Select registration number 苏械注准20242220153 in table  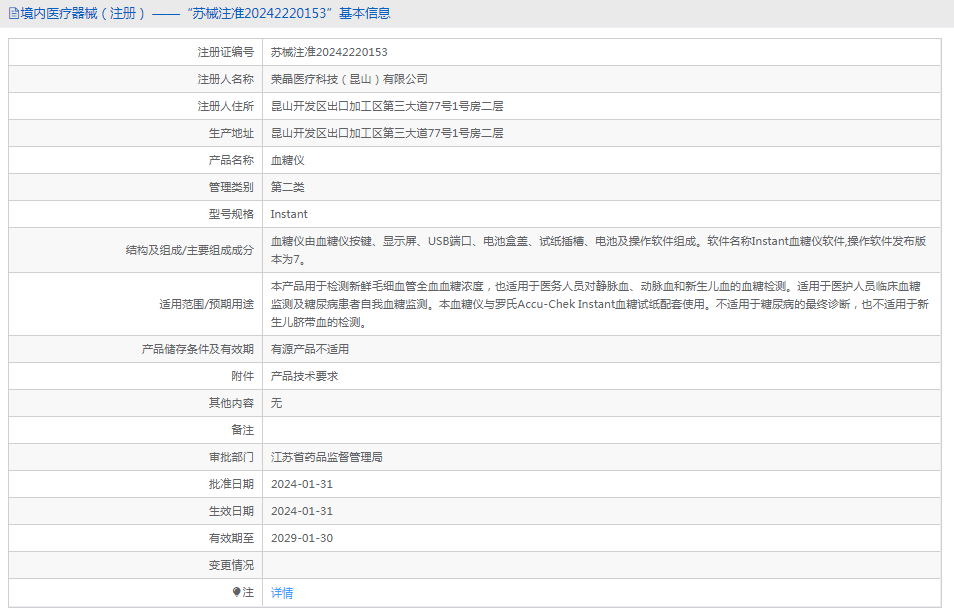[329, 52]
